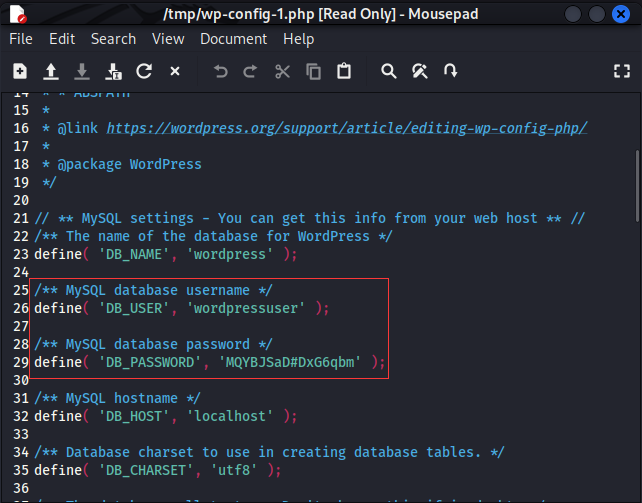Close the document with the toolbar X icon
642x503 pixels.
(175, 71)
